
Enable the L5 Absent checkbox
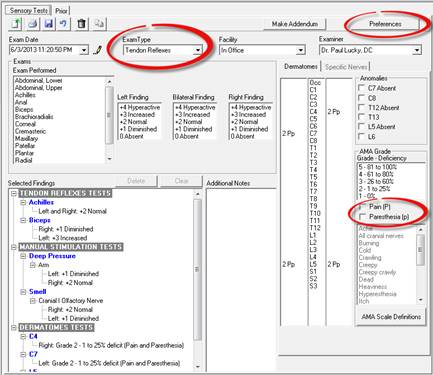point(361,127)
